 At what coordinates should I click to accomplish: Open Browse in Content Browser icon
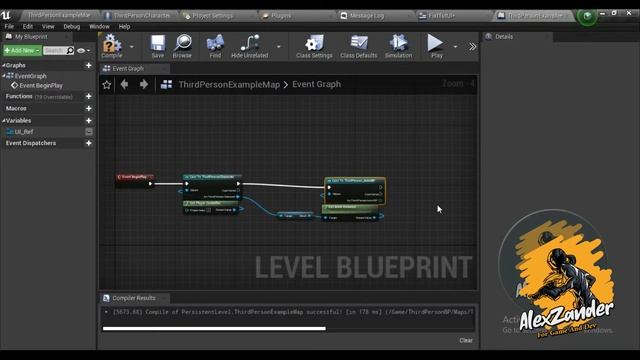(182, 46)
